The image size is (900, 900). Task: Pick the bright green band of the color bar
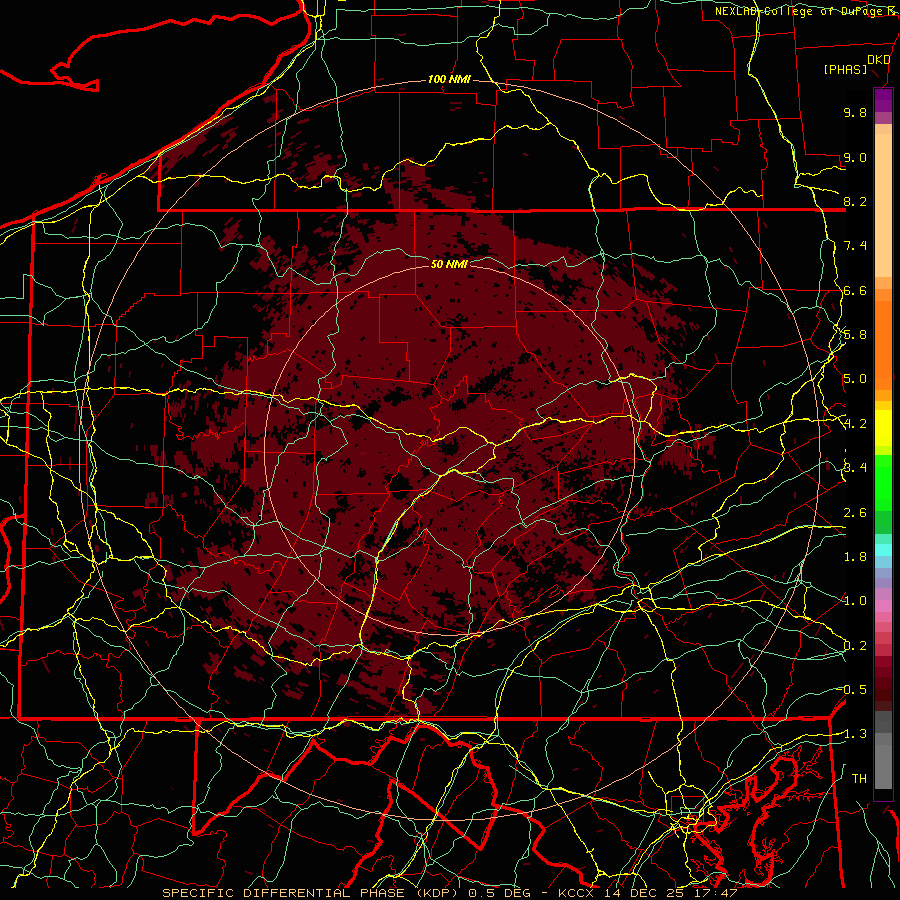883,483
